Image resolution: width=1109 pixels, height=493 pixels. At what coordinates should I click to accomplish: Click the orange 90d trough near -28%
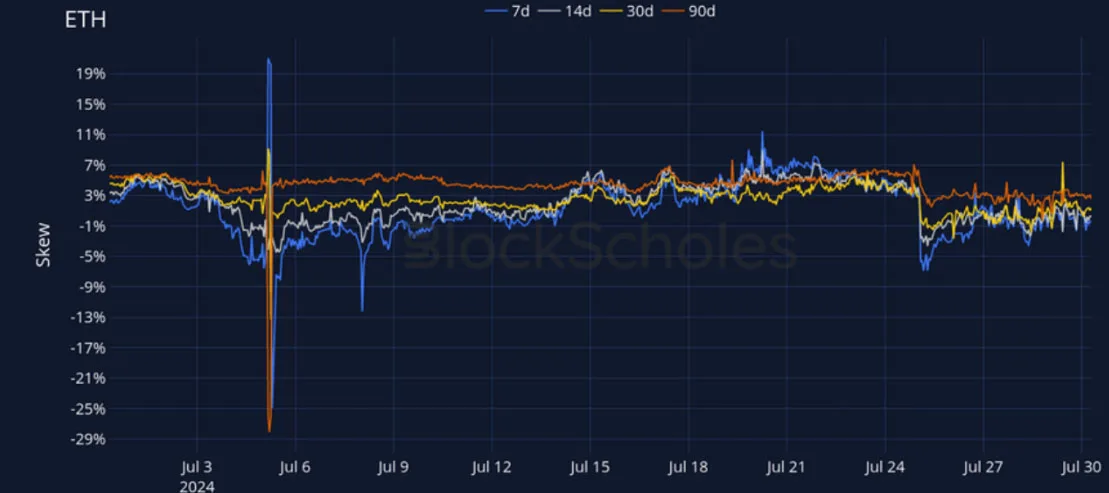tap(269, 431)
